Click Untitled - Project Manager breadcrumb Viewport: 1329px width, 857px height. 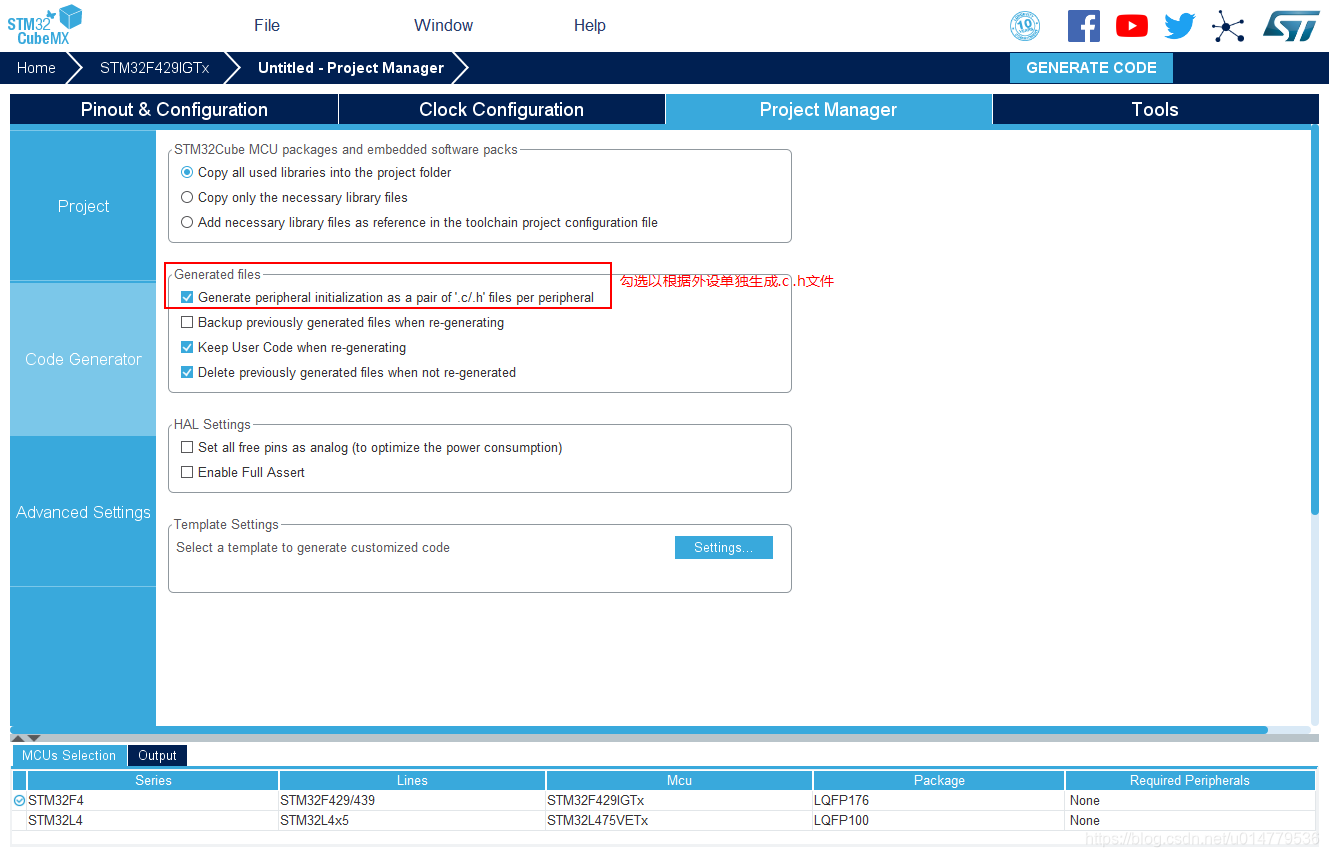coord(351,68)
